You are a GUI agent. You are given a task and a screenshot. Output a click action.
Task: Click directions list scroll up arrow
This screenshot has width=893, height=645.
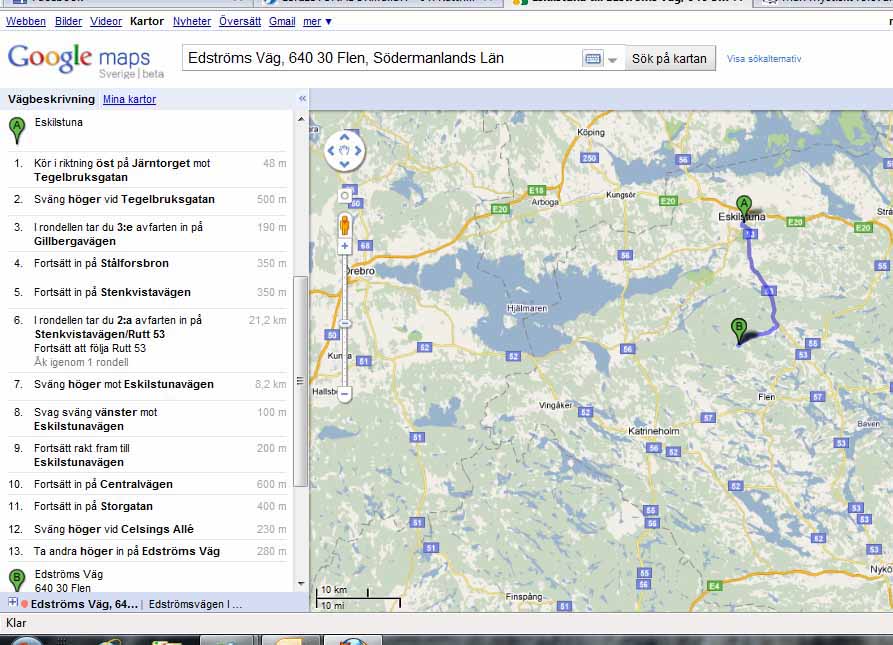coord(301,119)
